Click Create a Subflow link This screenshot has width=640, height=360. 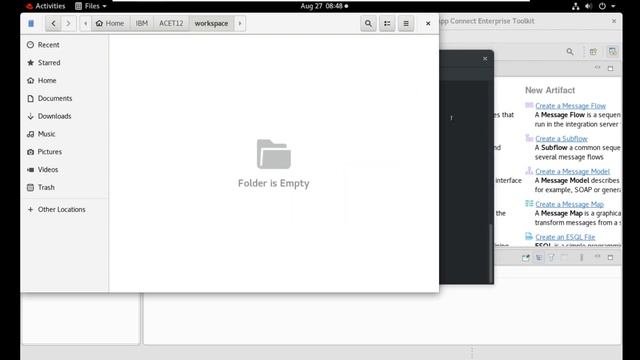pos(561,139)
